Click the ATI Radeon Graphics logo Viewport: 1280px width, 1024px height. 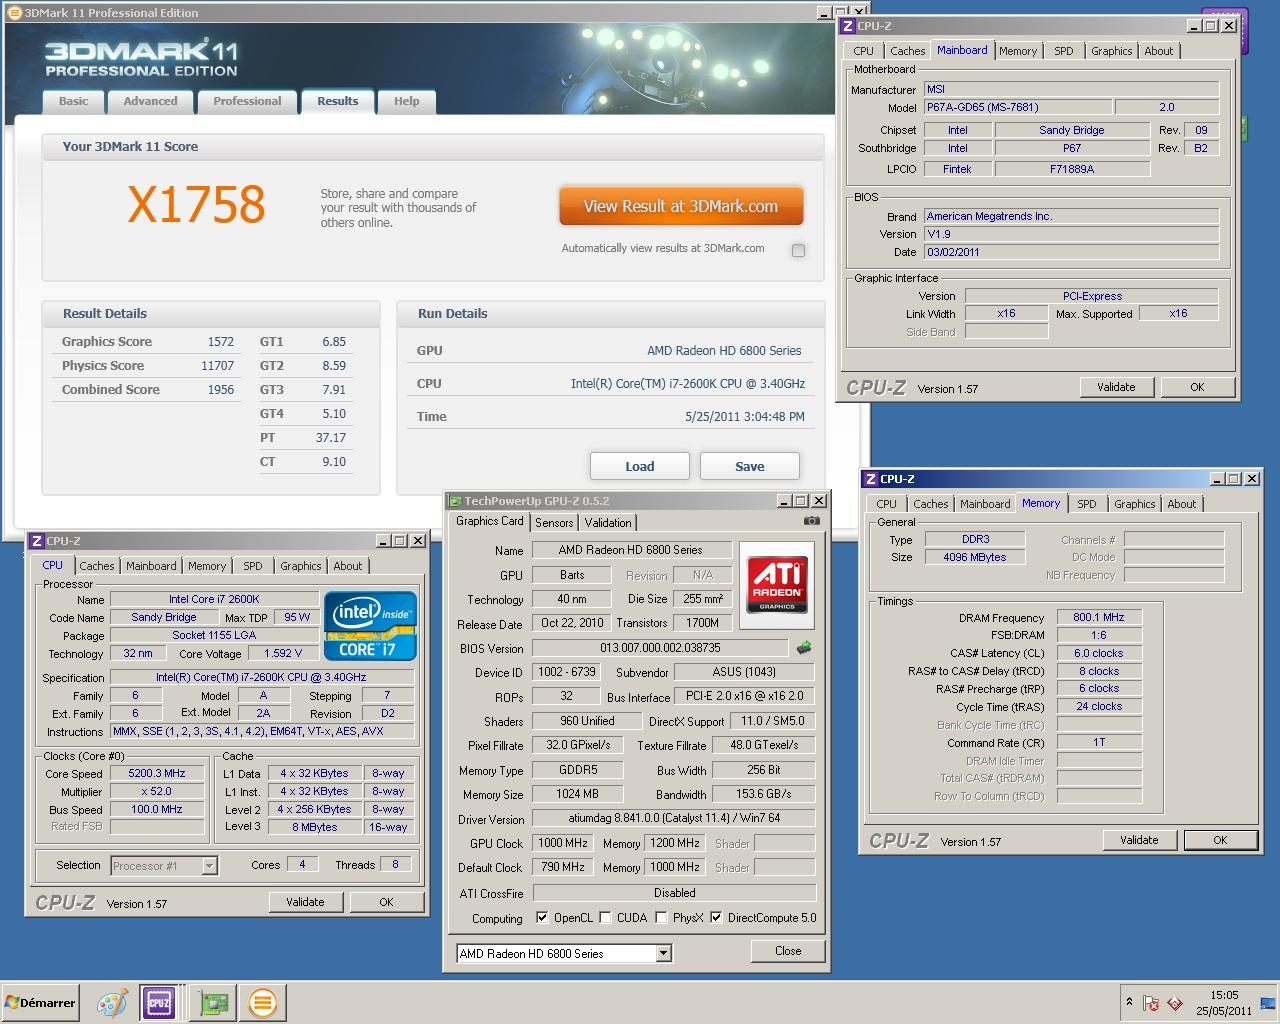coord(777,585)
